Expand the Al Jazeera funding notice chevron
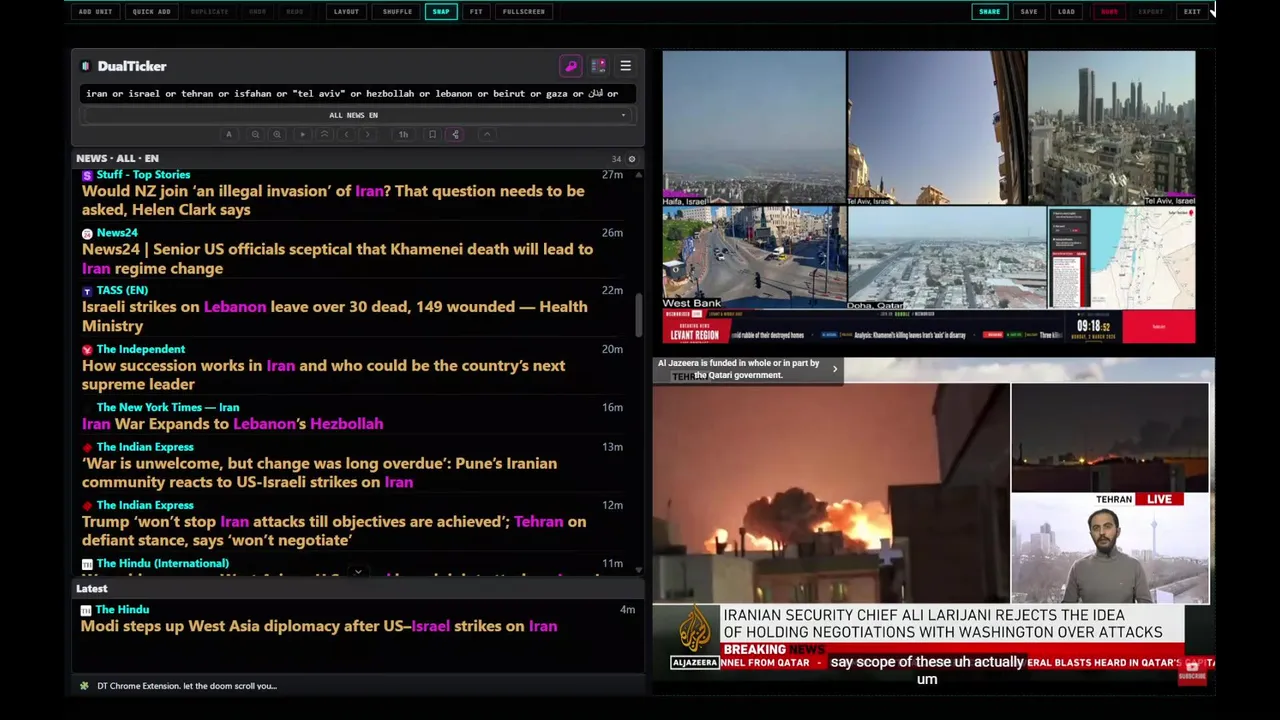Image resolution: width=1280 pixels, height=720 pixels. (835, 369)
